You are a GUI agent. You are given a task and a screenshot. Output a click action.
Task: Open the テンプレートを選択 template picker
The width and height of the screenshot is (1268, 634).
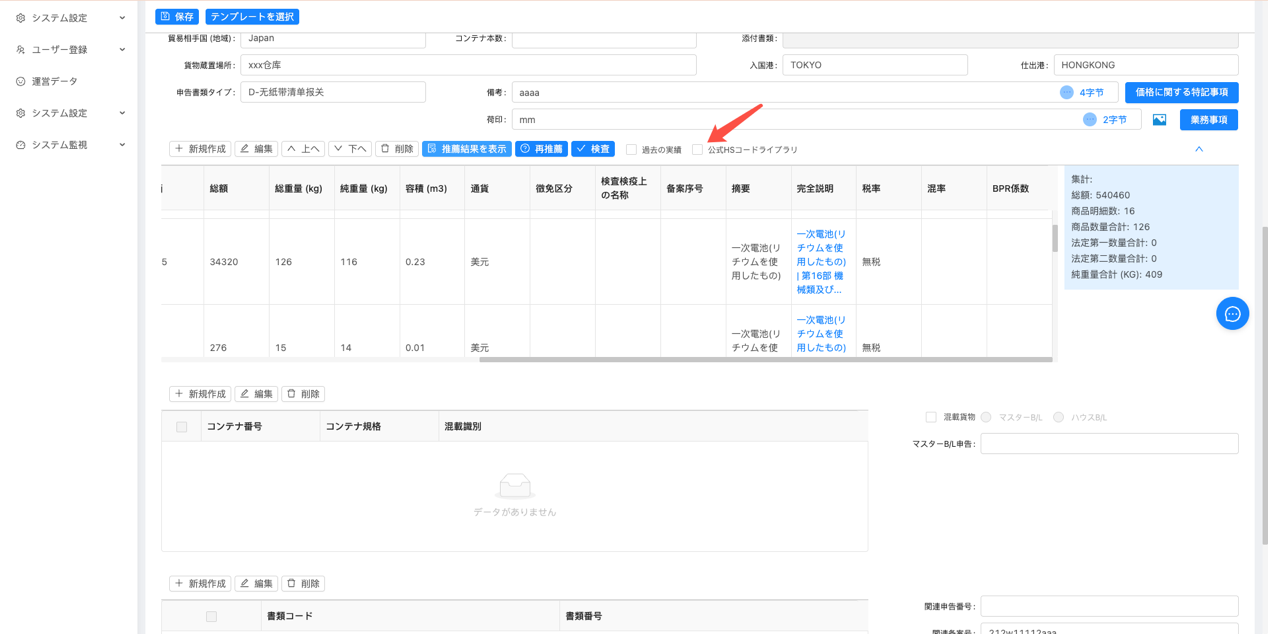[x=252, y=17]
